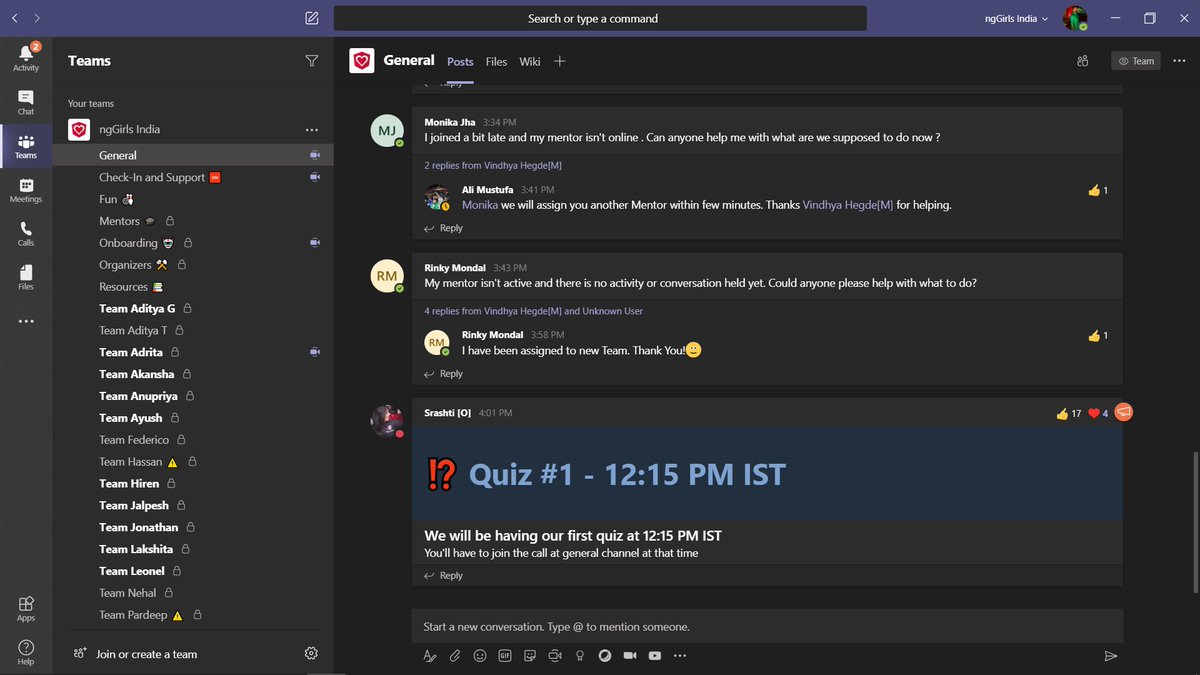
Task: Open the emoji picker
Action: pyautogui.click(x=480, y=656)
